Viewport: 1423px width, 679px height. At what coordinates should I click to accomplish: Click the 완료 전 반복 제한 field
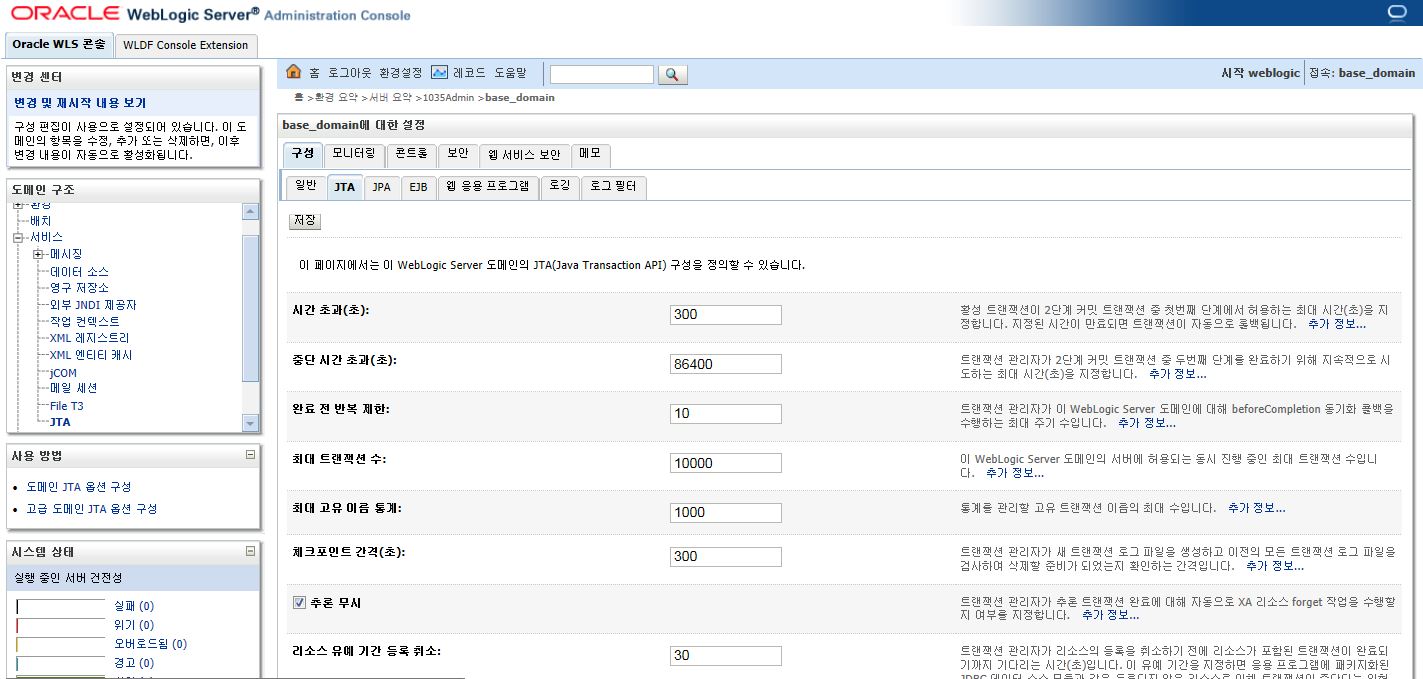click(x=725, y=413)
